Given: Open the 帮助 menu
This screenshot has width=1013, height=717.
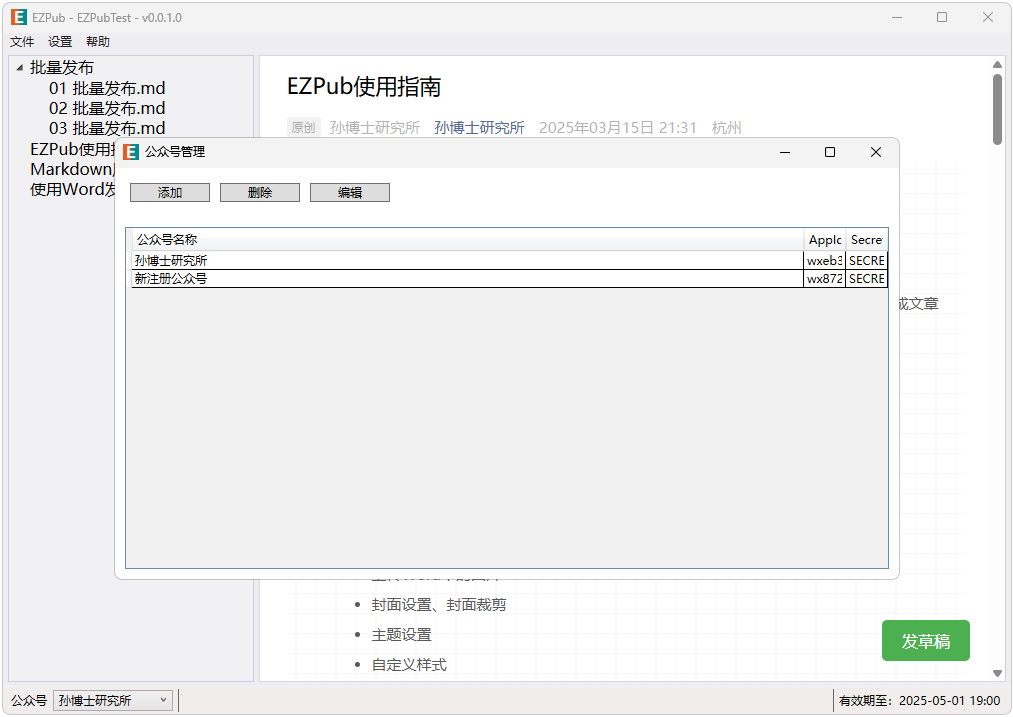Looking at the screenshot, I should pyautogui.click(x=98, y=42).
